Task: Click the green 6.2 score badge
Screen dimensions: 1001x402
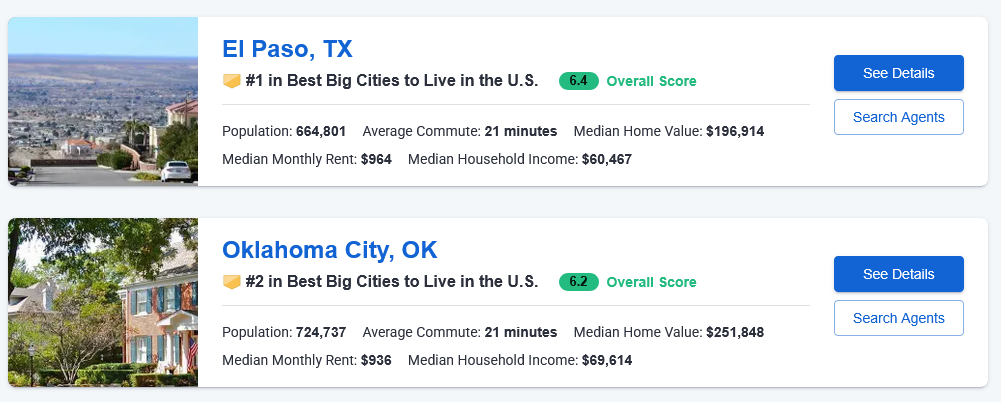Action: [578, 282]
